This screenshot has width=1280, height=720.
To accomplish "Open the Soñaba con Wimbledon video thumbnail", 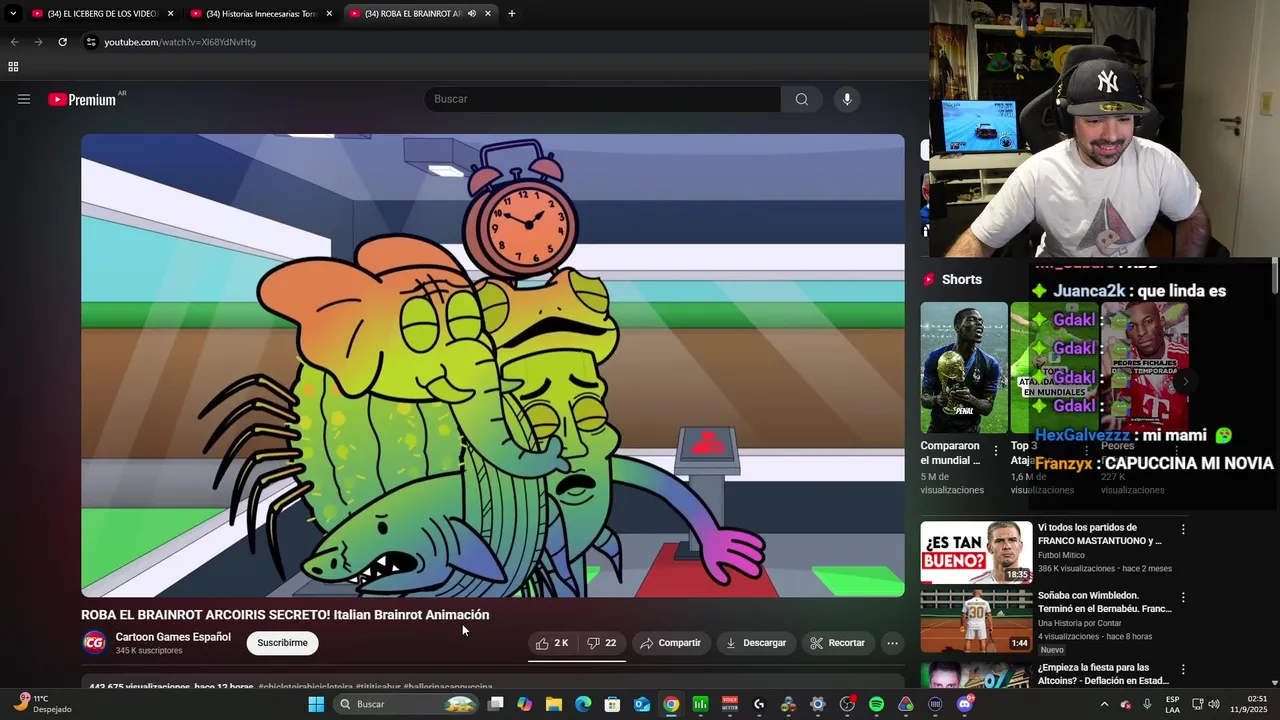I will tap(976, 621).
